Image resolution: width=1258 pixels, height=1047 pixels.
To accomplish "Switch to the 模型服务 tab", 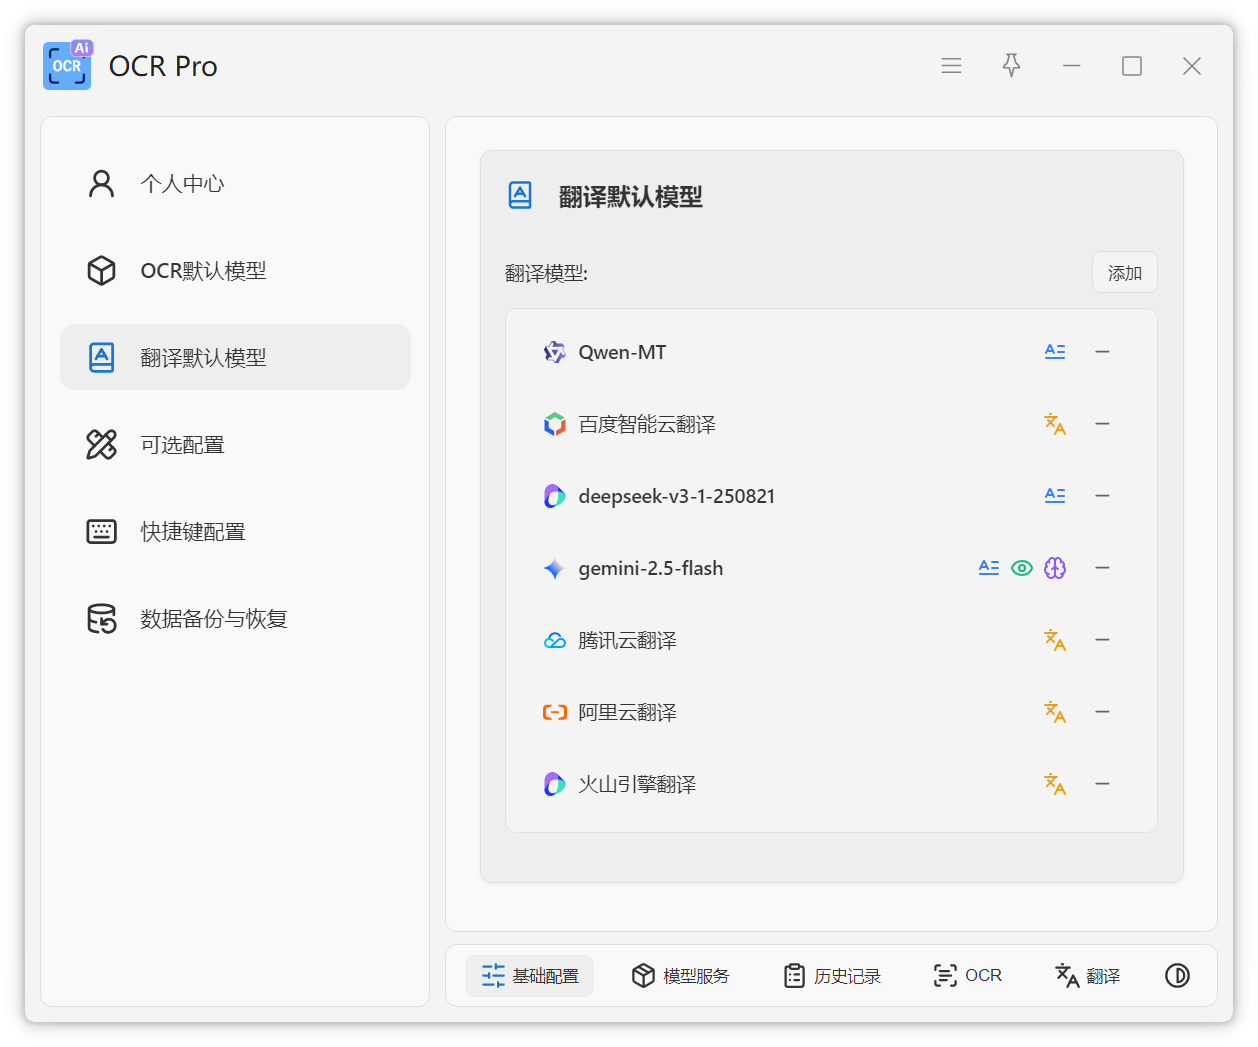I will pos(681,976).
